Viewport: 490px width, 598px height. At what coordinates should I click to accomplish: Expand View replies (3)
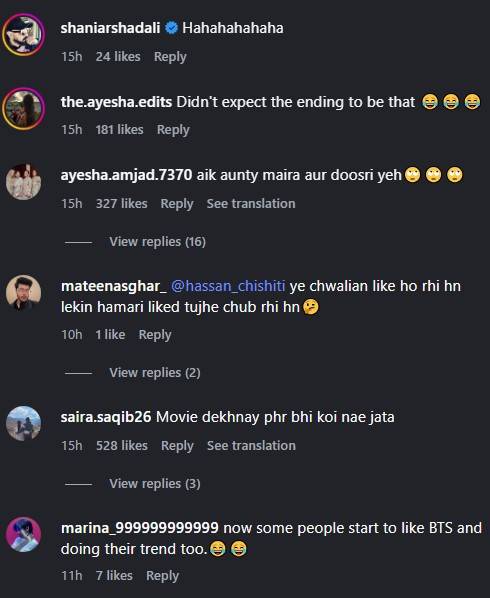155,483
